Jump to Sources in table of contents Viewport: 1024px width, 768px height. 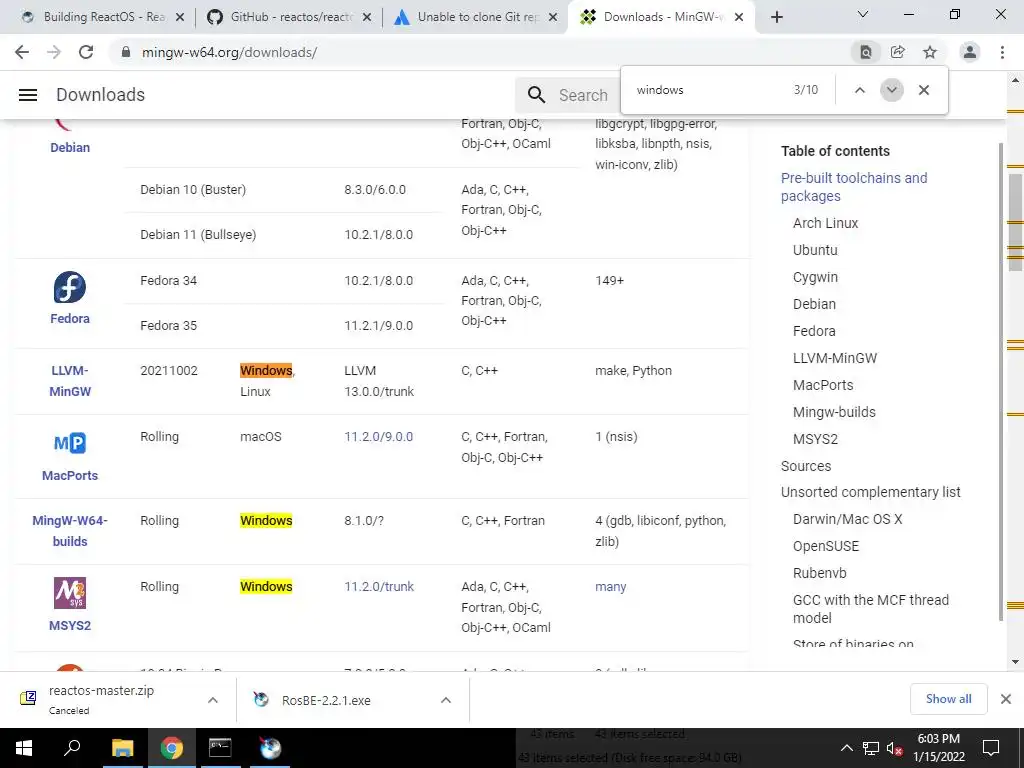tap(806, 466)
